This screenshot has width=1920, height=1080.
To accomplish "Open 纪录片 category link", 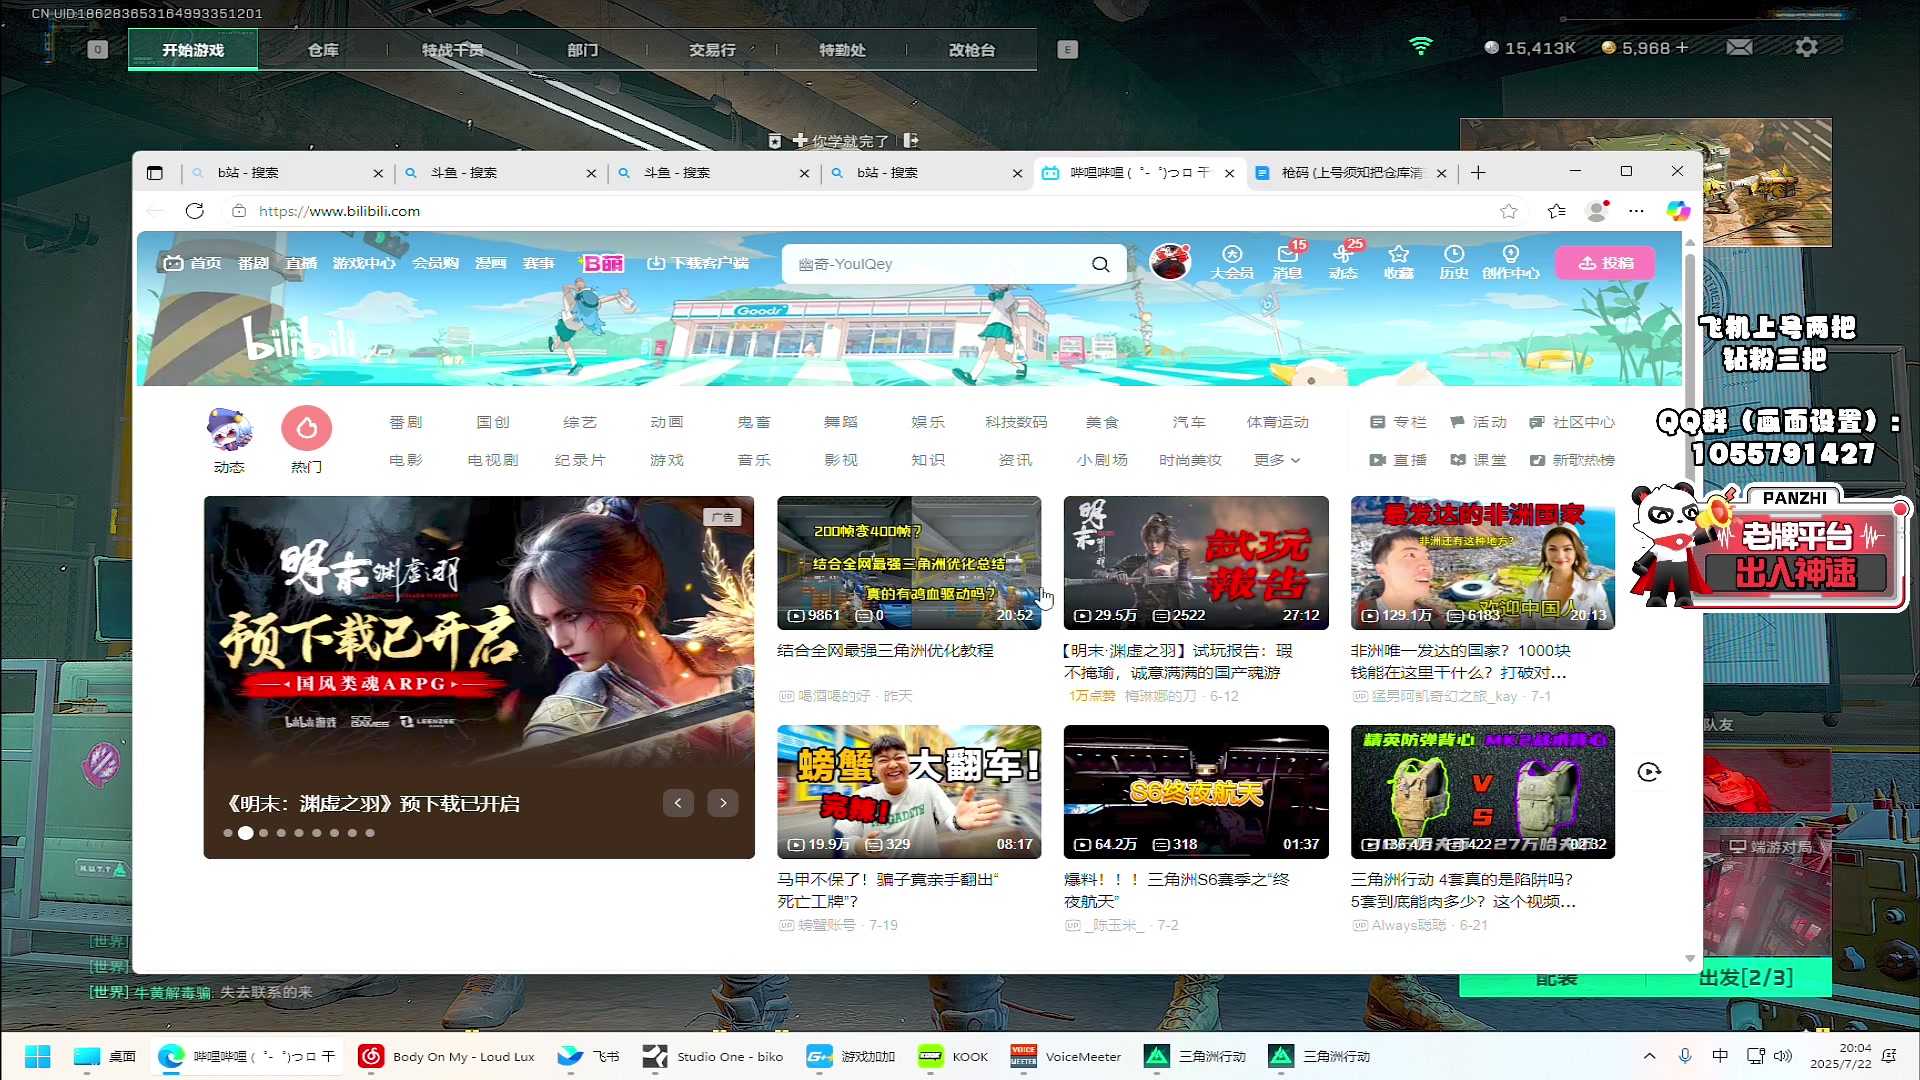I will click(x=580, y=460).
